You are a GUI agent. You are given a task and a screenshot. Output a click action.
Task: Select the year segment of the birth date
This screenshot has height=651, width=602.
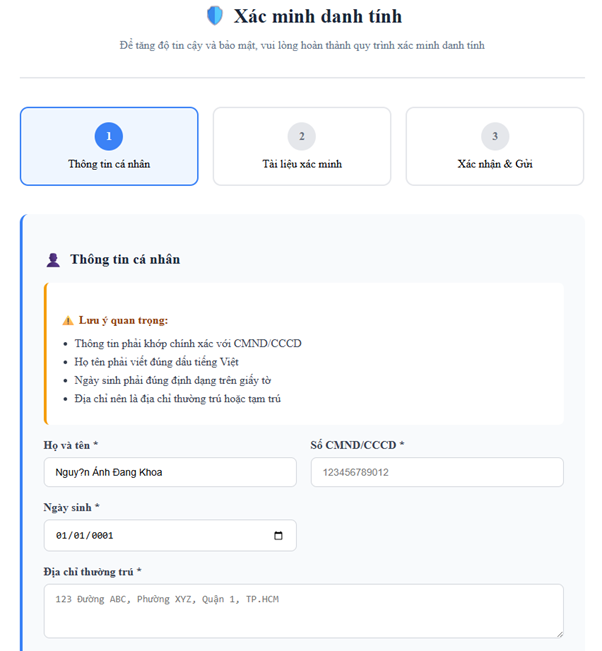coord(112,535)
